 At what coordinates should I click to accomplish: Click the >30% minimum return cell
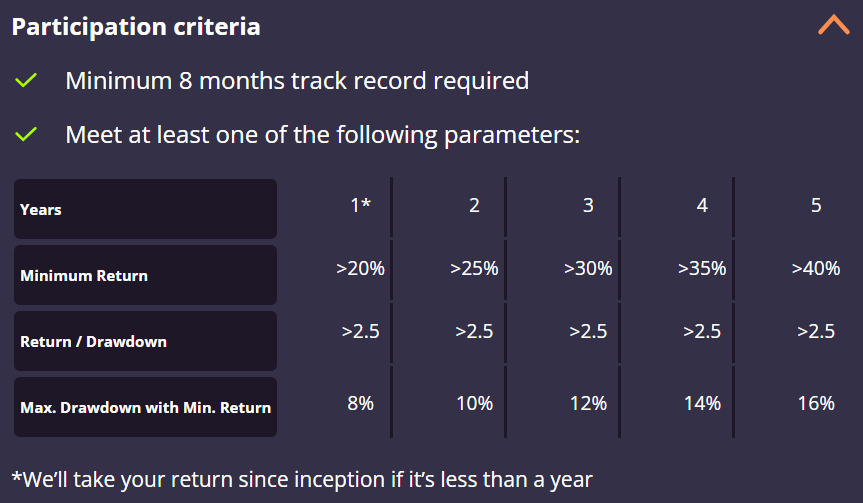(588, 268)
